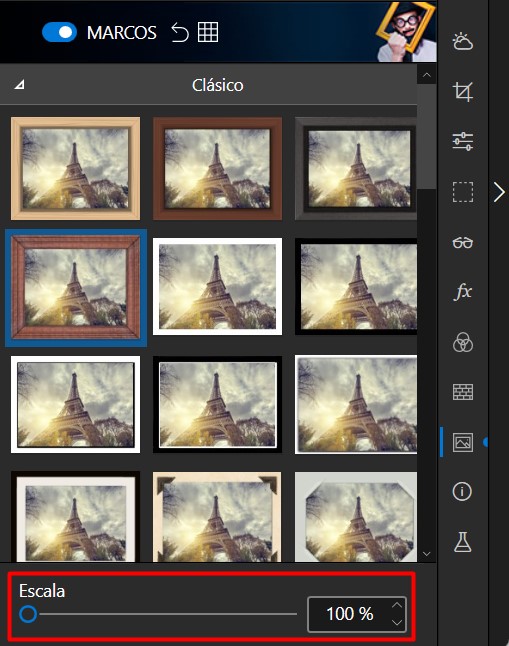This screenshot has height=646, width=509.
Task: Pick the cream mat with black edge frame
Action: [x=75, y=517]
